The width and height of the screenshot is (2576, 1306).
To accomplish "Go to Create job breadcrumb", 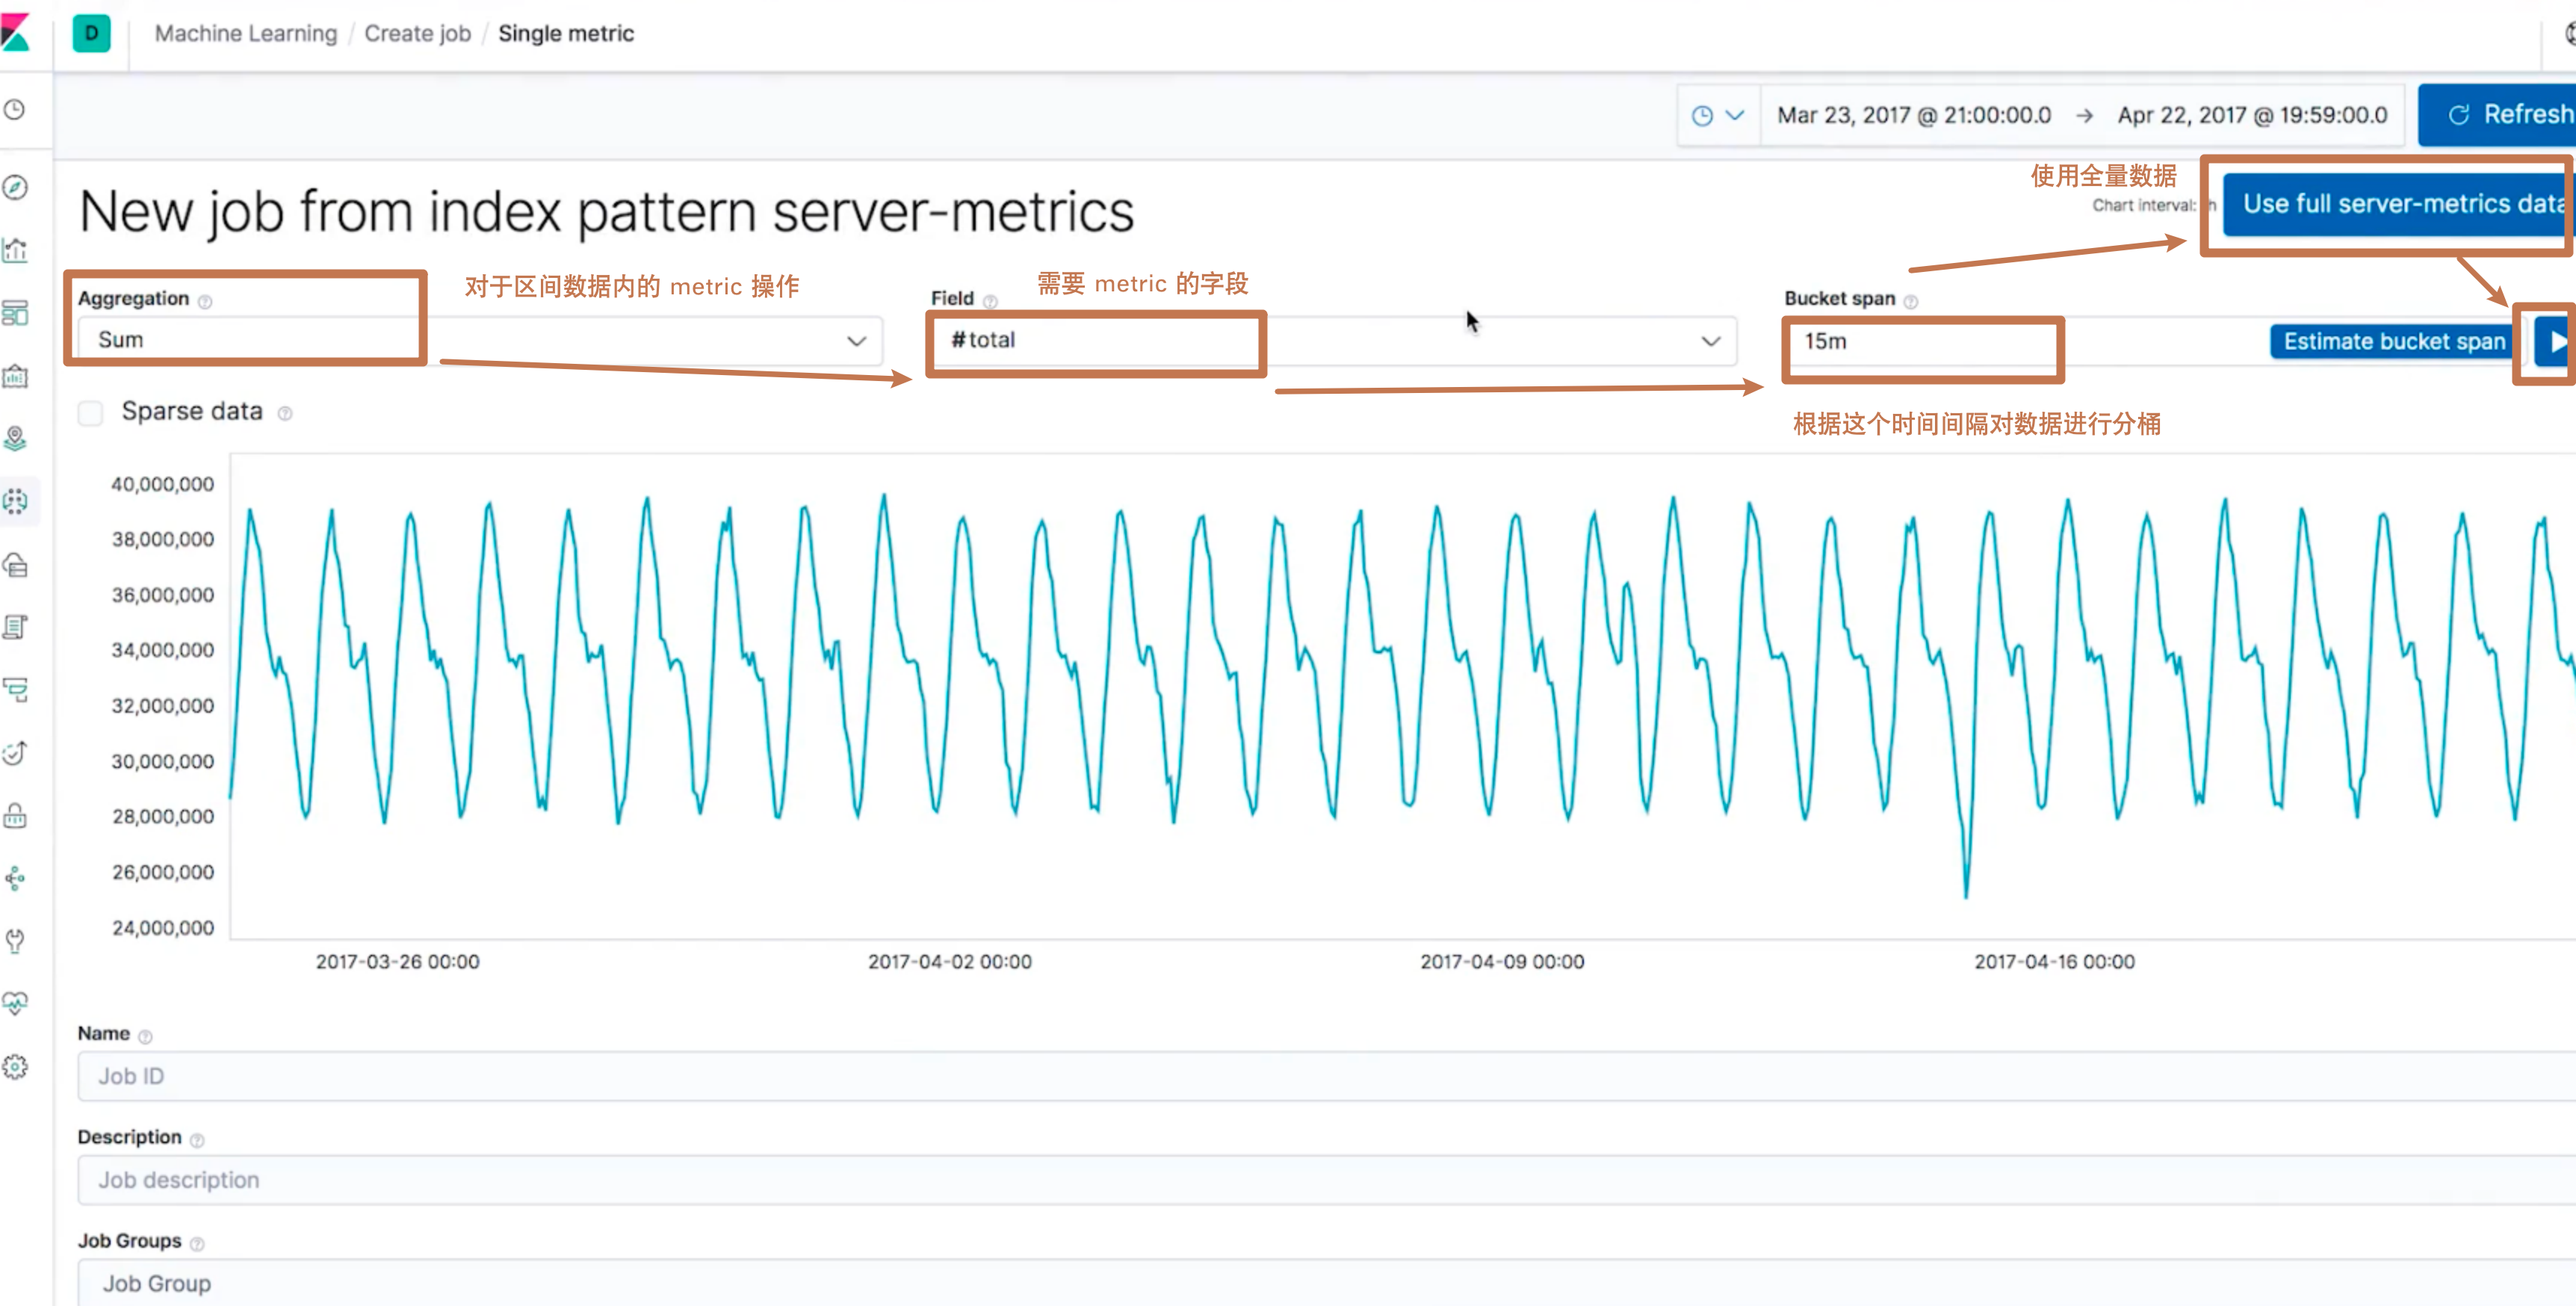I will click(417, 33).
